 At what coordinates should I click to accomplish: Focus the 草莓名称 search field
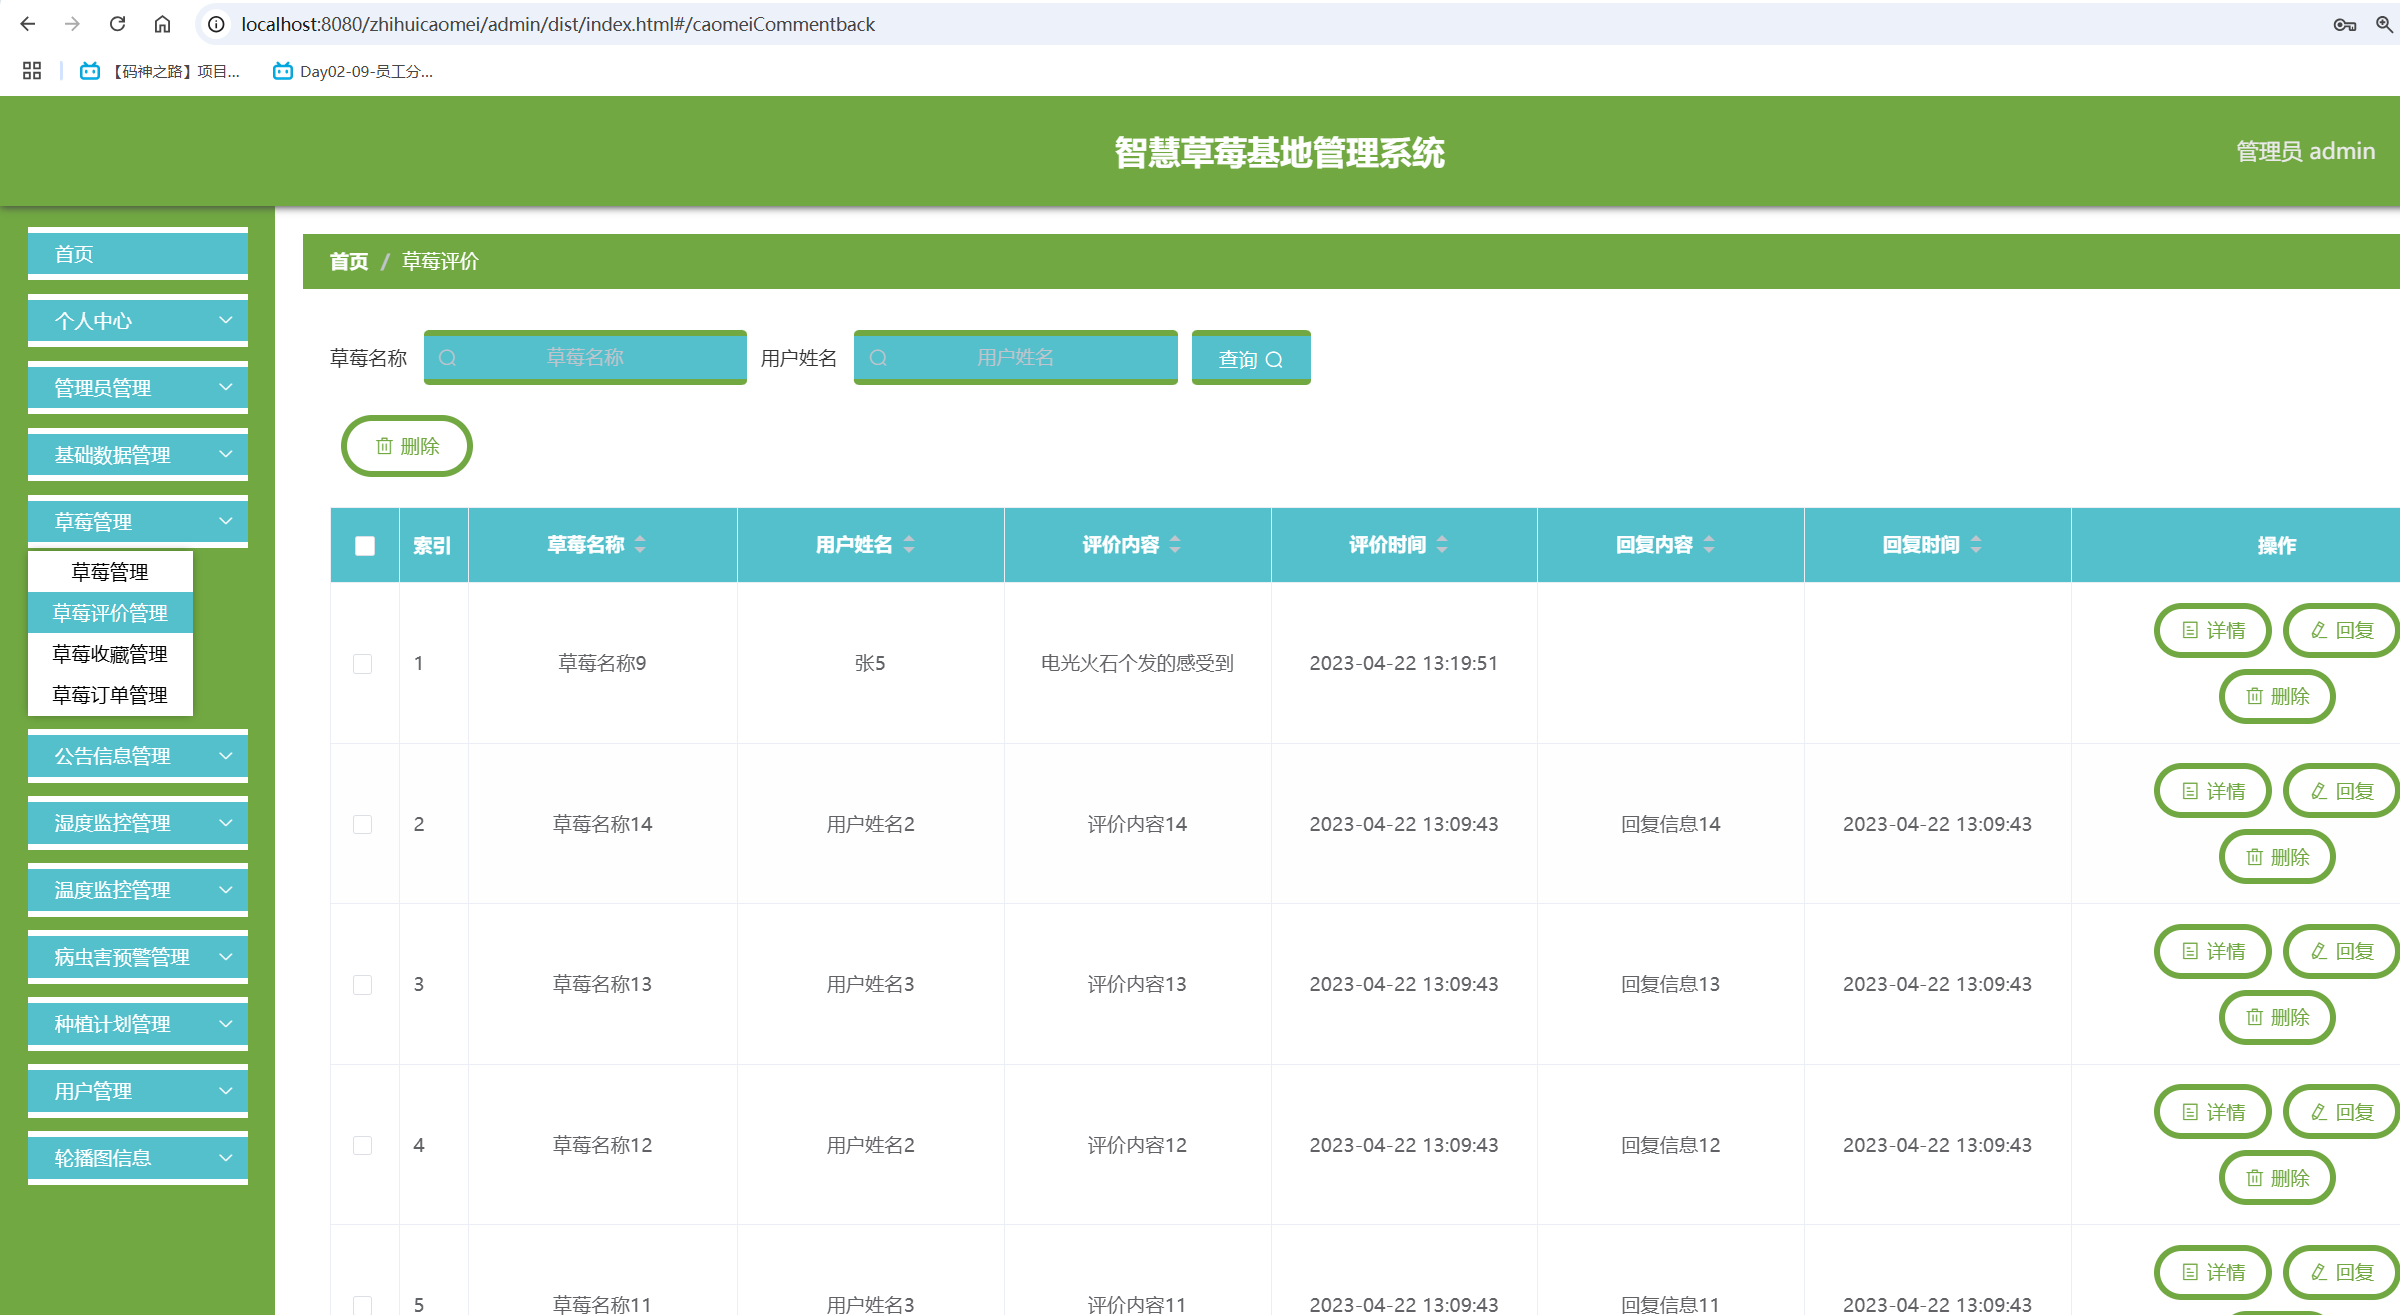(x=585, y=357)
